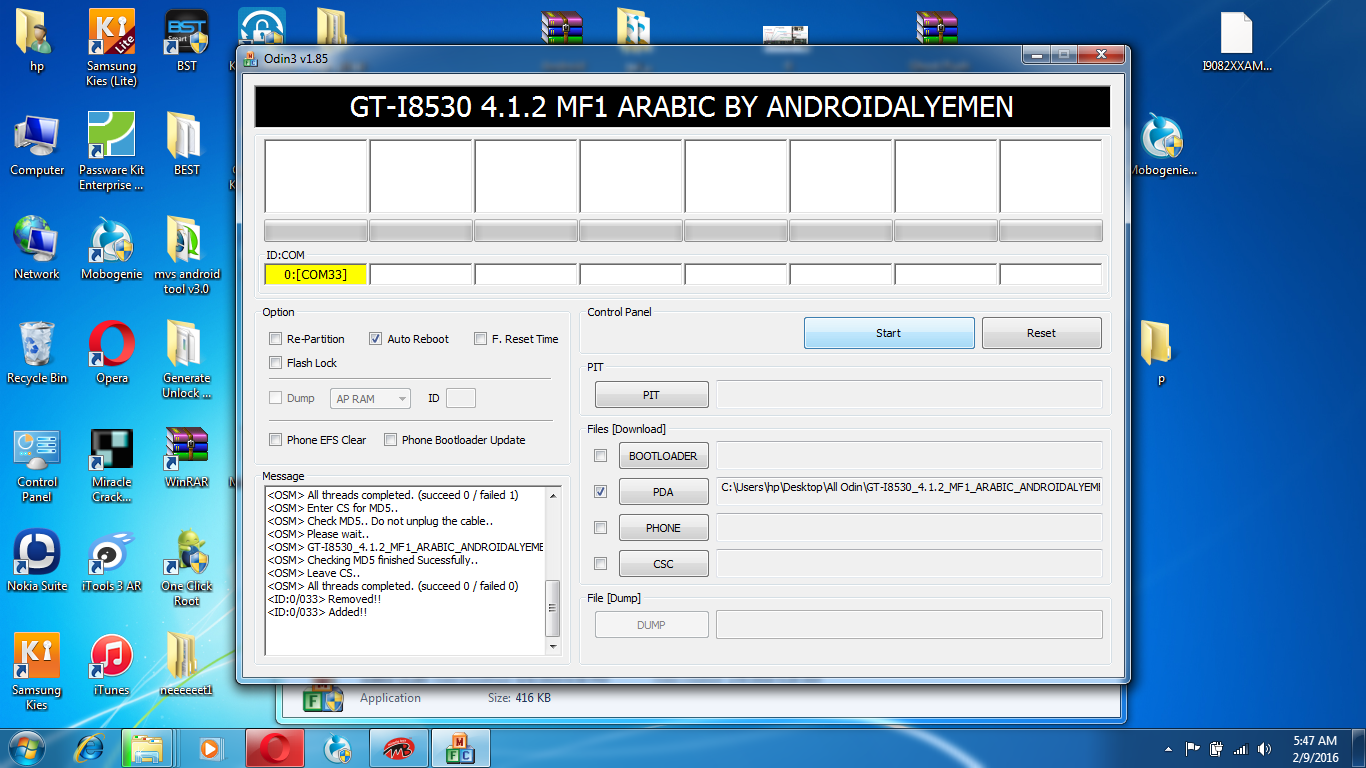Screen dimensions: 1366x768
Task: Uncheck the Auto Reboot option
Action: [376, 339]
